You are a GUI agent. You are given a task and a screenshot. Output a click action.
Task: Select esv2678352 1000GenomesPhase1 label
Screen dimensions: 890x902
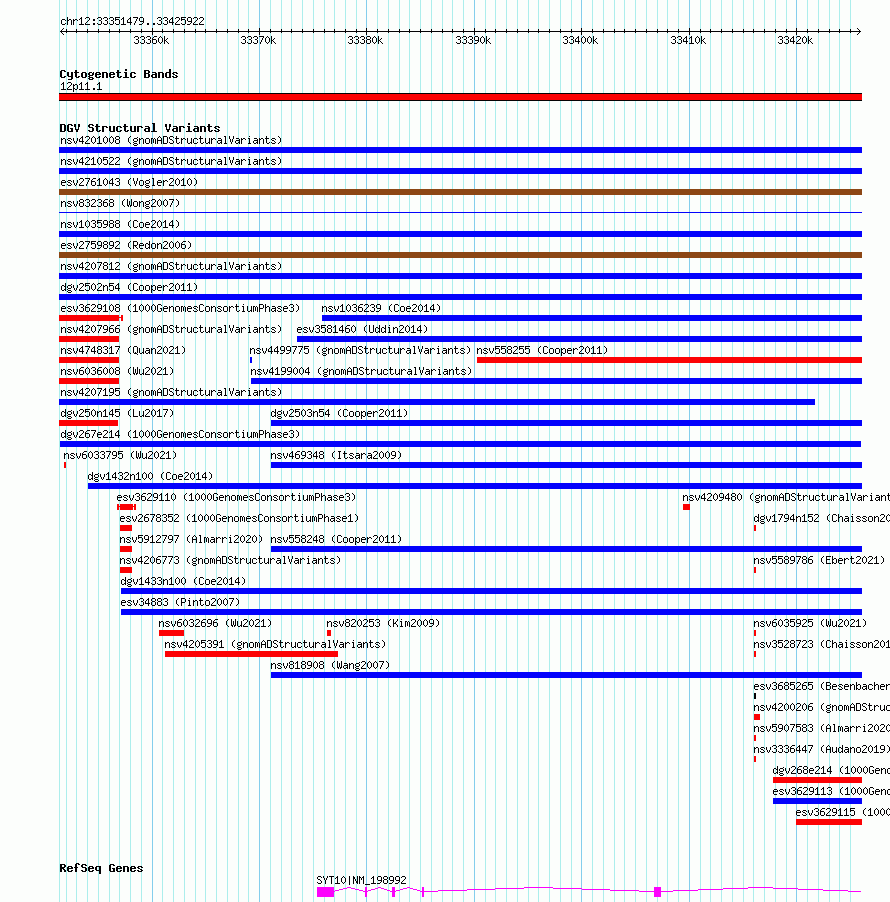[x=239, y=518]
